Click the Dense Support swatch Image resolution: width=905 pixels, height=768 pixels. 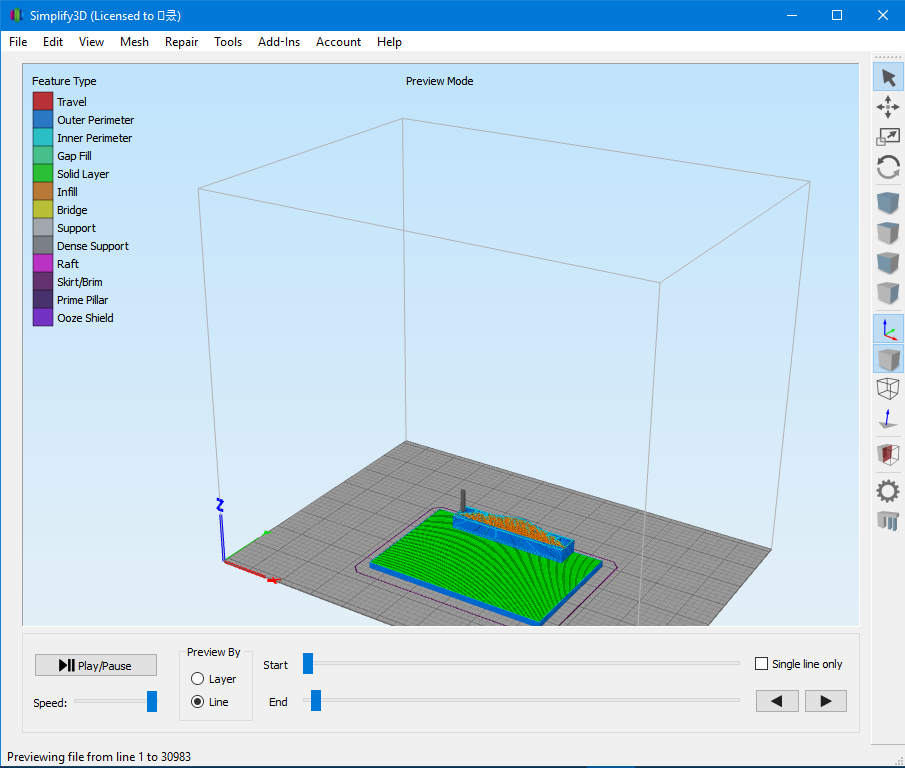coord(43,245)
